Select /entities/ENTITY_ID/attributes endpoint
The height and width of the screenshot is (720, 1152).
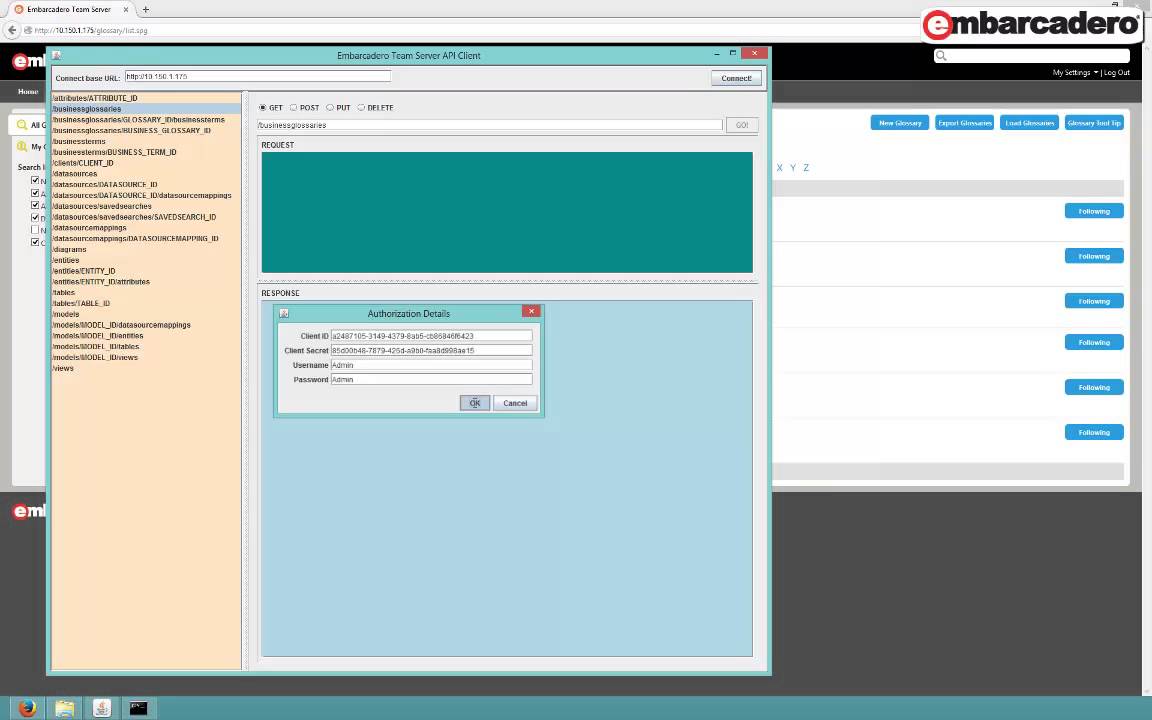click(101, 281)
